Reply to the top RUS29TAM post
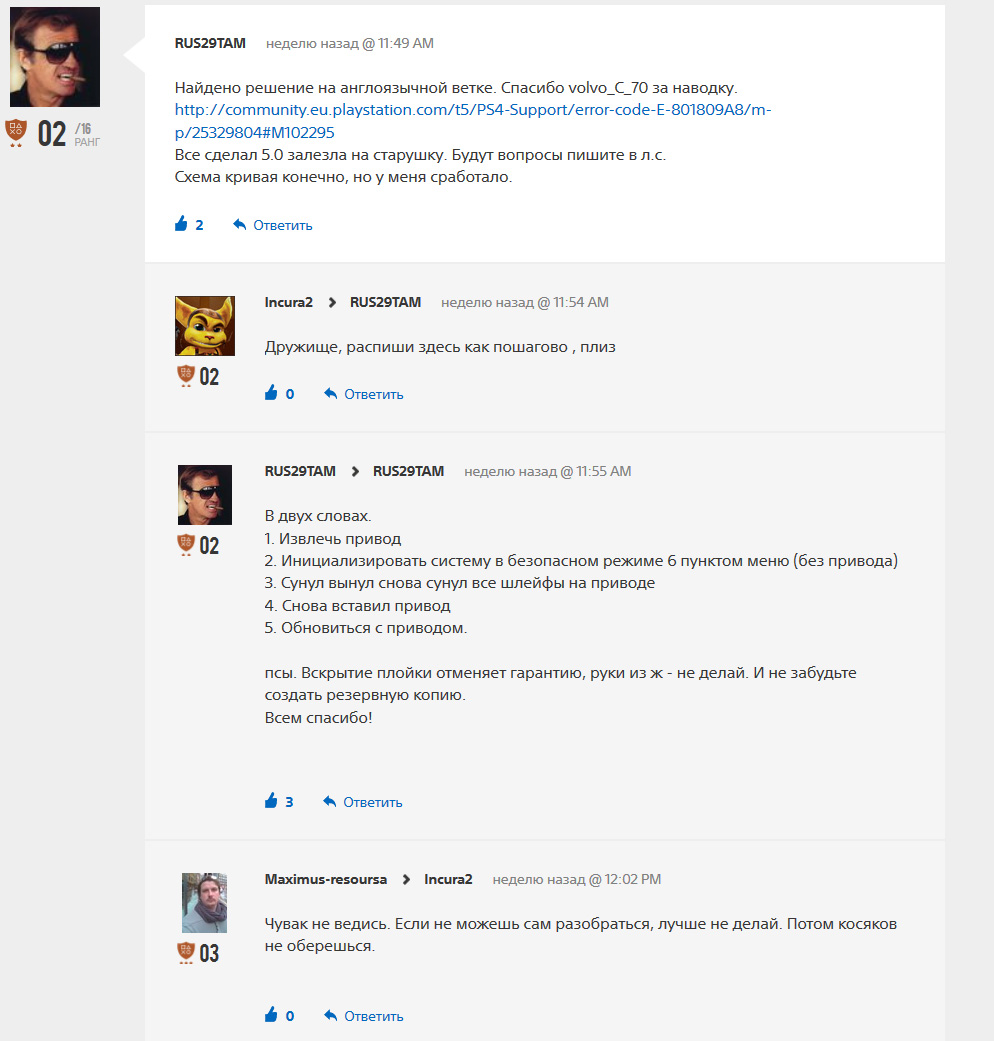Screen dimensions: 994x1041 273,225
